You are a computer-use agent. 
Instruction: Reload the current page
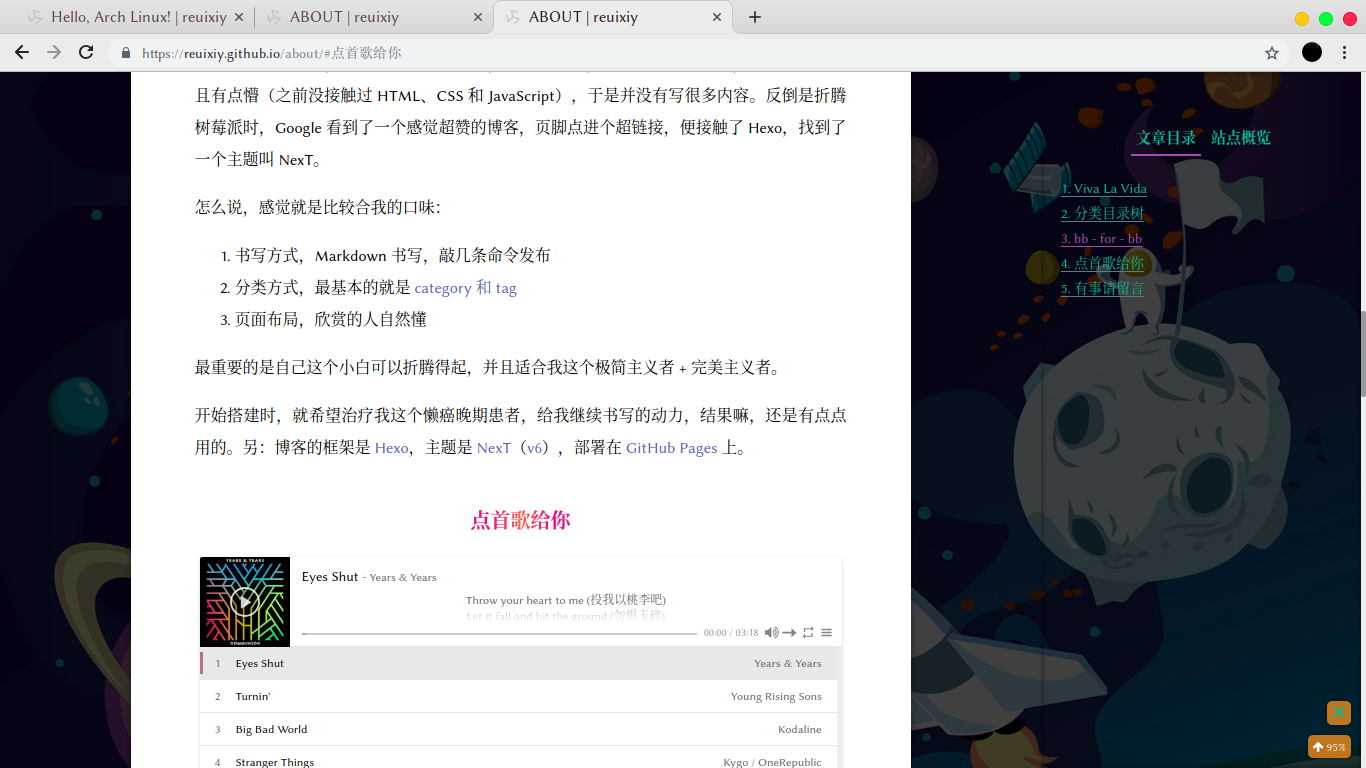coord(86,53)
